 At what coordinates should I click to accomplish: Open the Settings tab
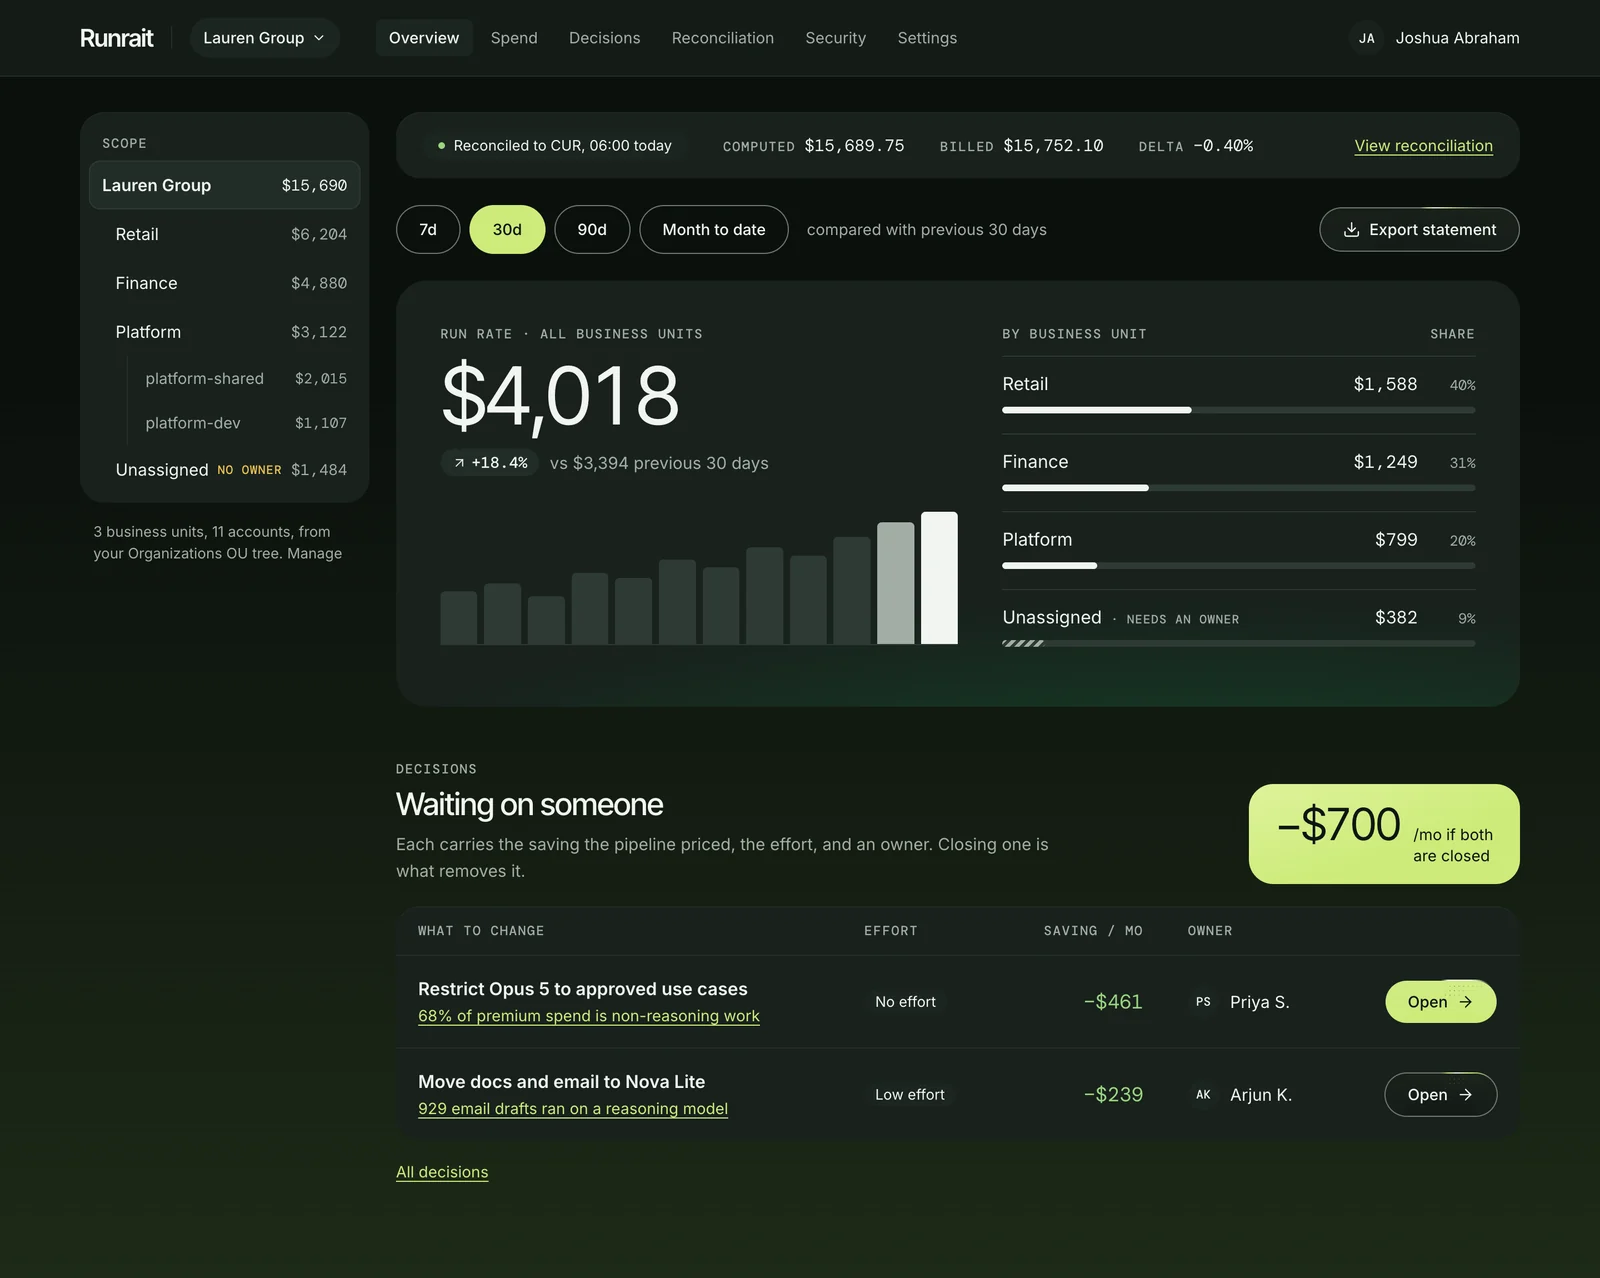(927, 38)
